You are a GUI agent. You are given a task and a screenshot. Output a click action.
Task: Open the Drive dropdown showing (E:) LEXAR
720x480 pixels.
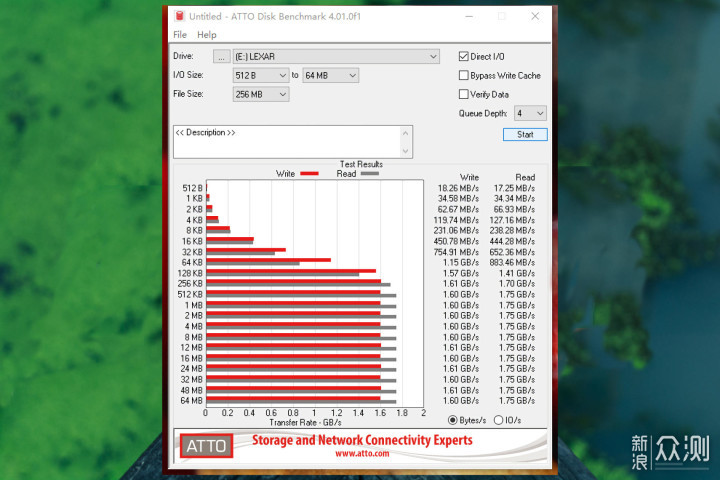(x=336, y=57)
